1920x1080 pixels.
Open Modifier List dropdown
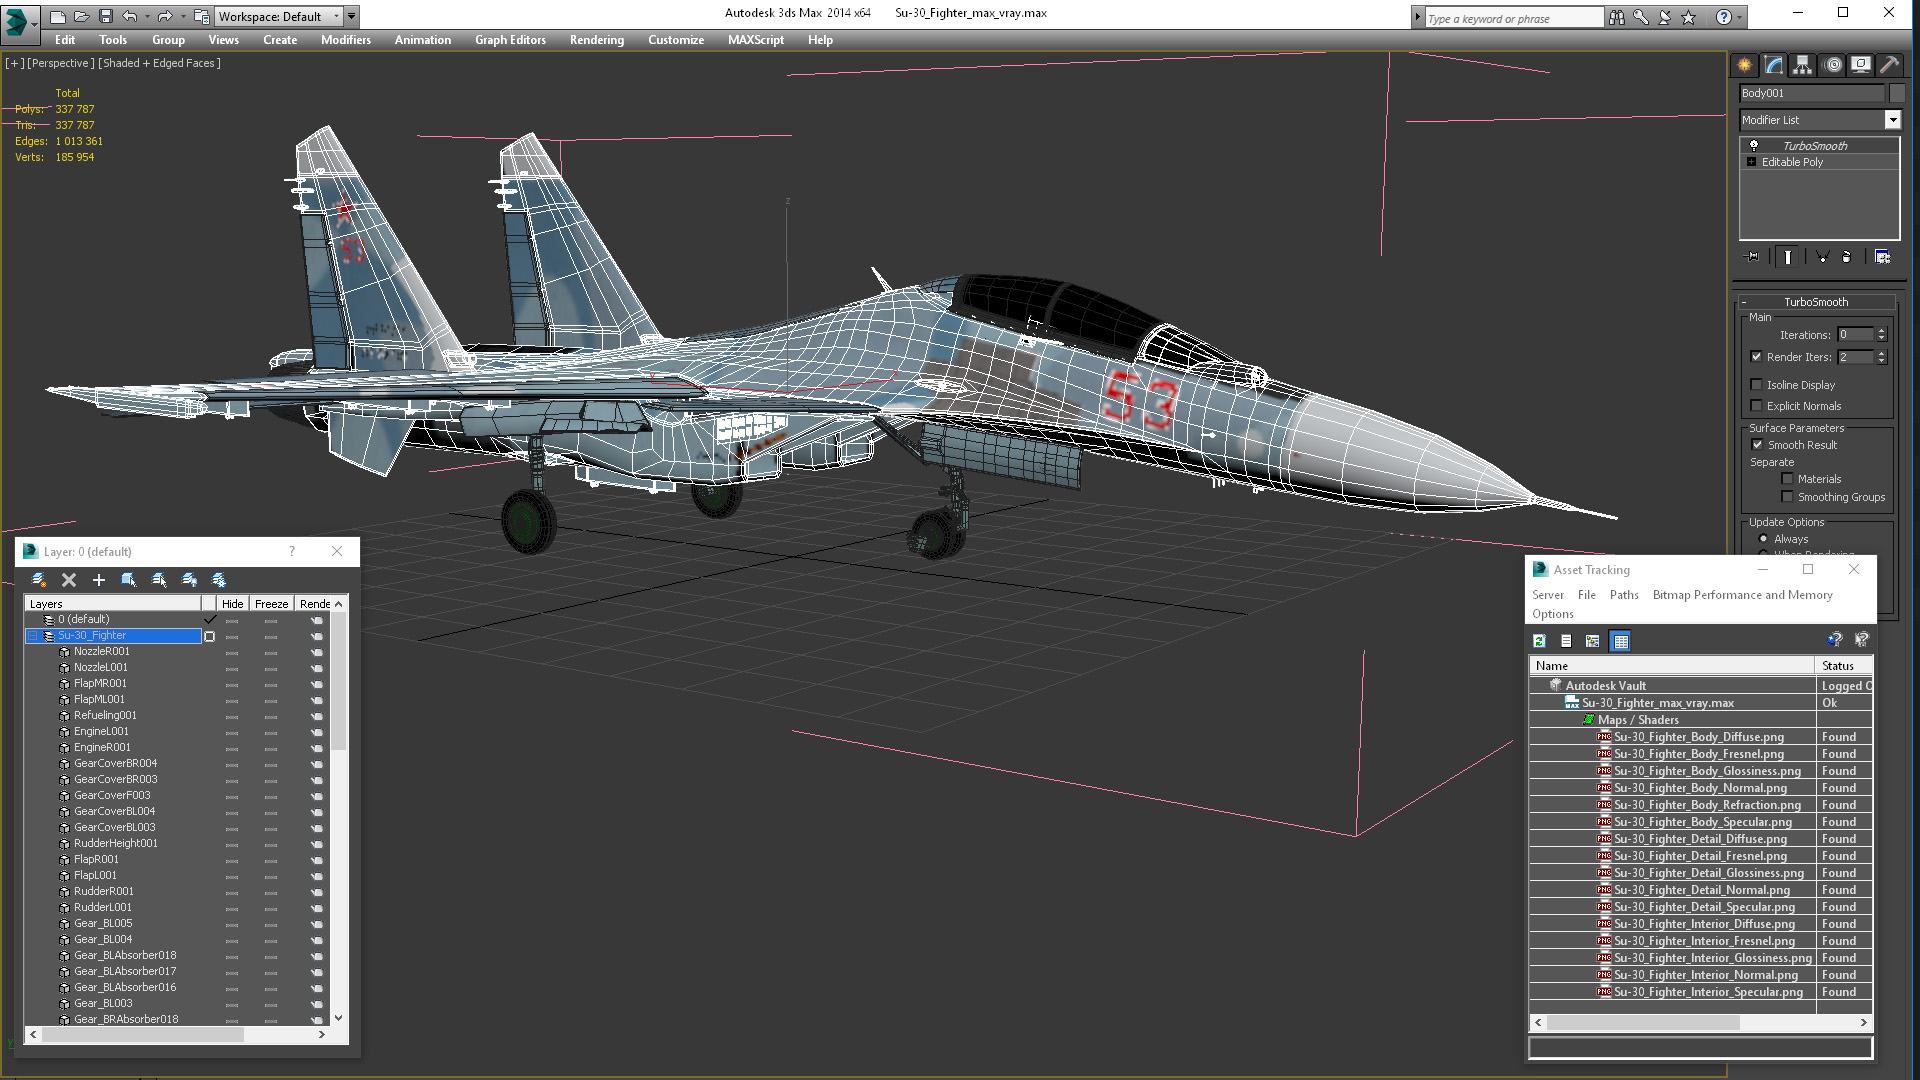[x=1892, y=120]
